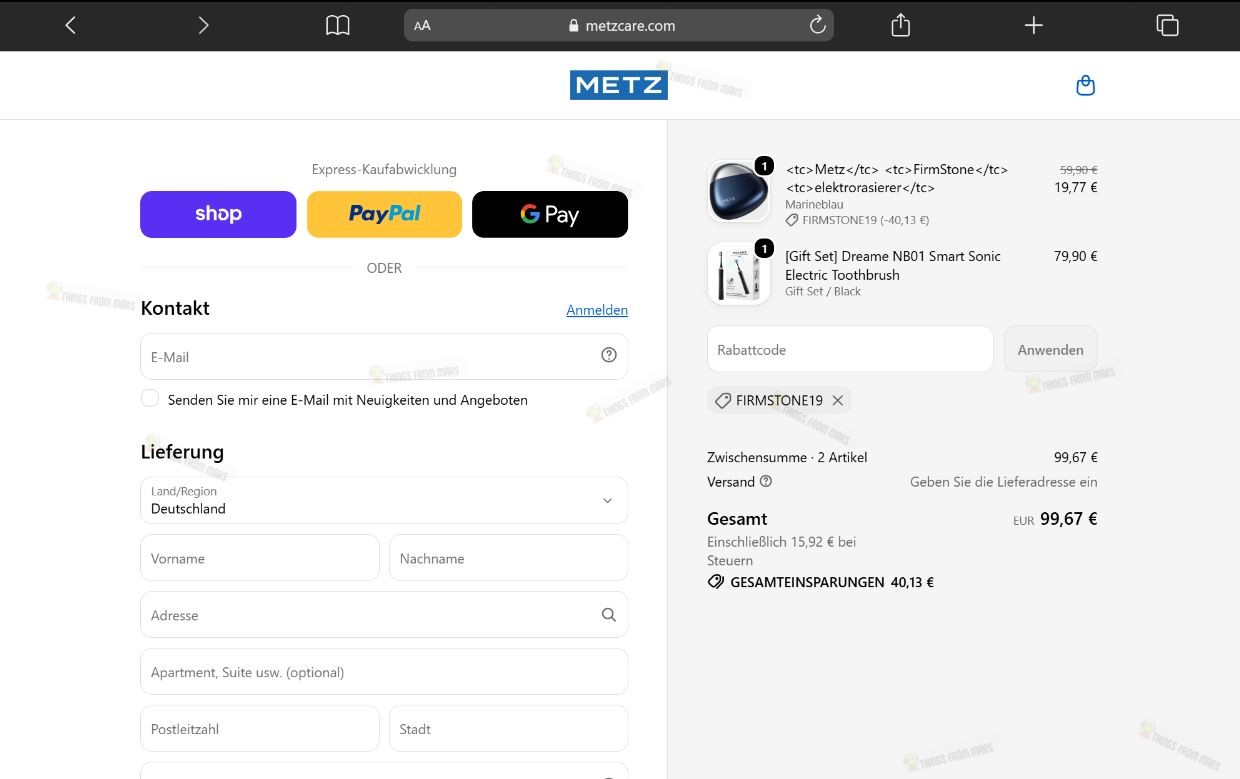The height and width of the screenshot is (779, 1240).
Task: Focus the Adresse field
Action: (x=384, y=615)
